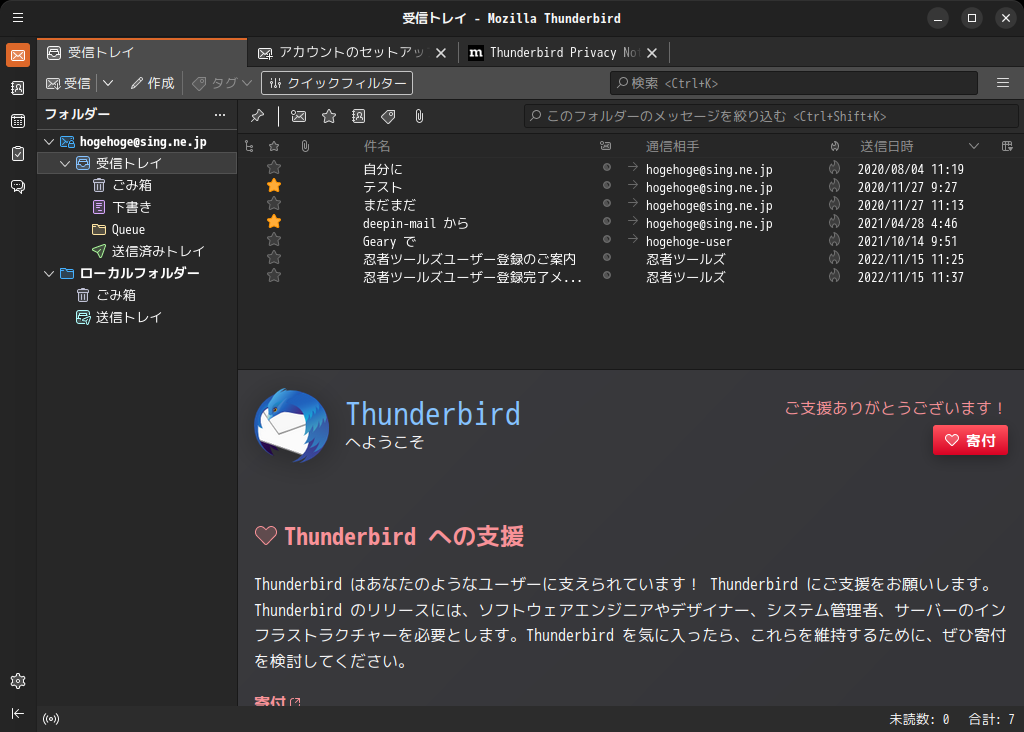Sort by the attachment column header
1024x732 pixels.
305,146
